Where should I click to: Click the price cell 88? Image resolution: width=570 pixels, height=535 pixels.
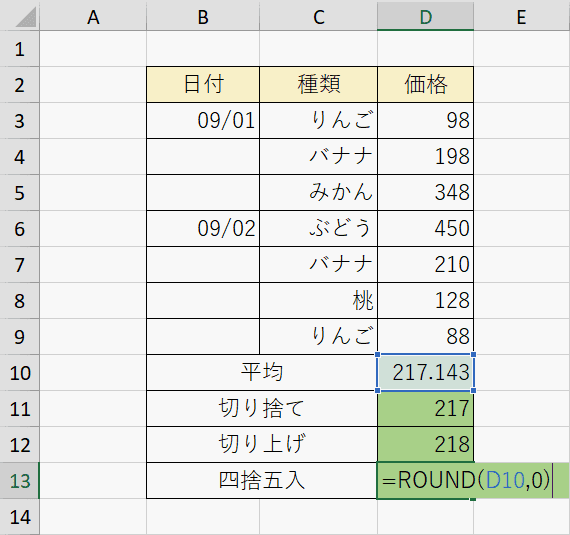pos(425,337)
